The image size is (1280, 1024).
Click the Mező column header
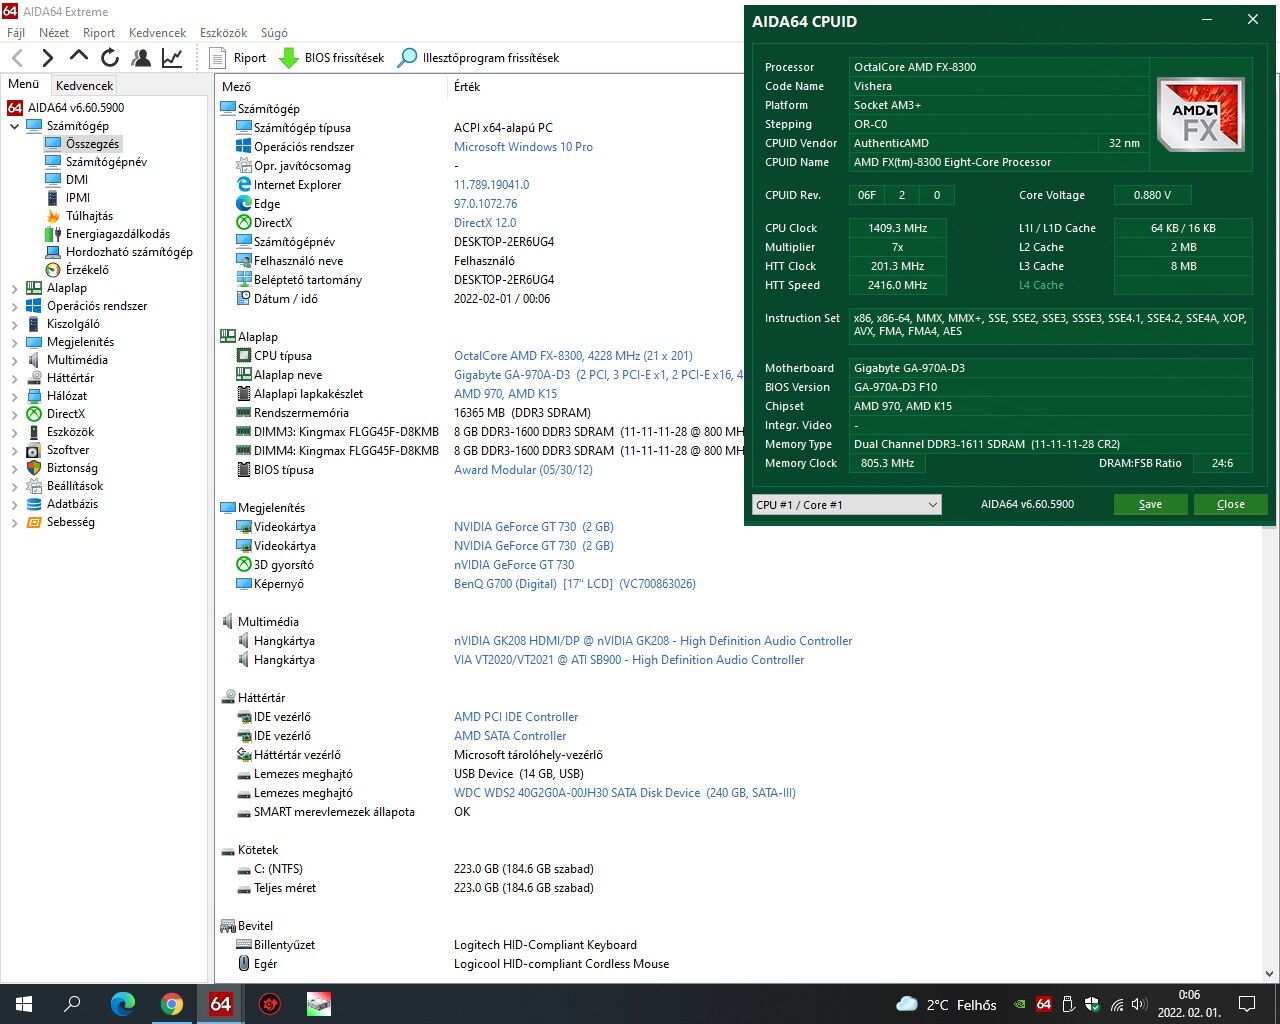click(x=333, y=87)
